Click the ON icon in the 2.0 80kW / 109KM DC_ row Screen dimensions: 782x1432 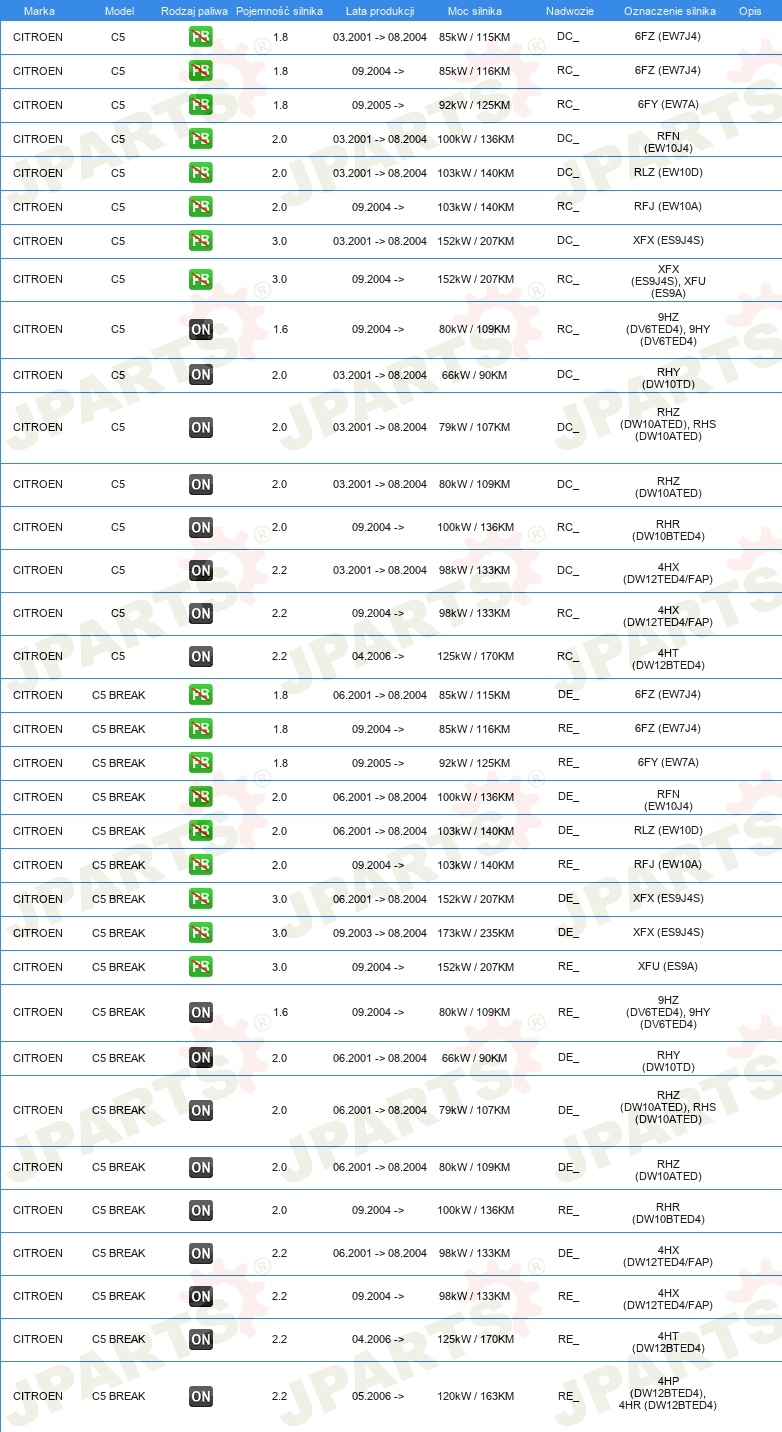click(x=200, y=484)
